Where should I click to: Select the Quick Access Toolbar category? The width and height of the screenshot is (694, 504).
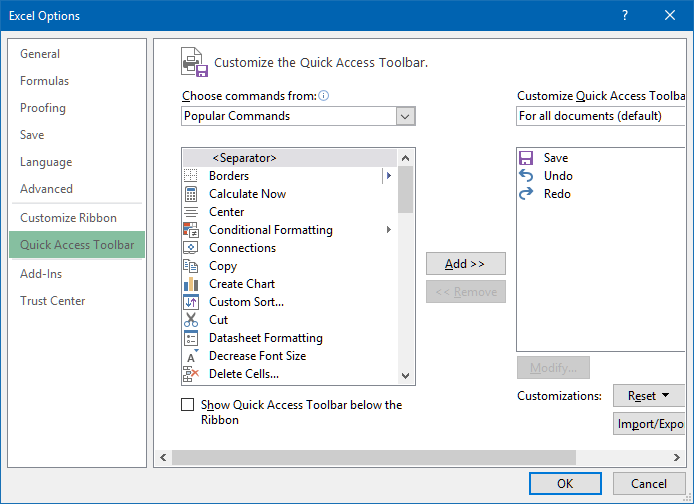click(77, 245)
